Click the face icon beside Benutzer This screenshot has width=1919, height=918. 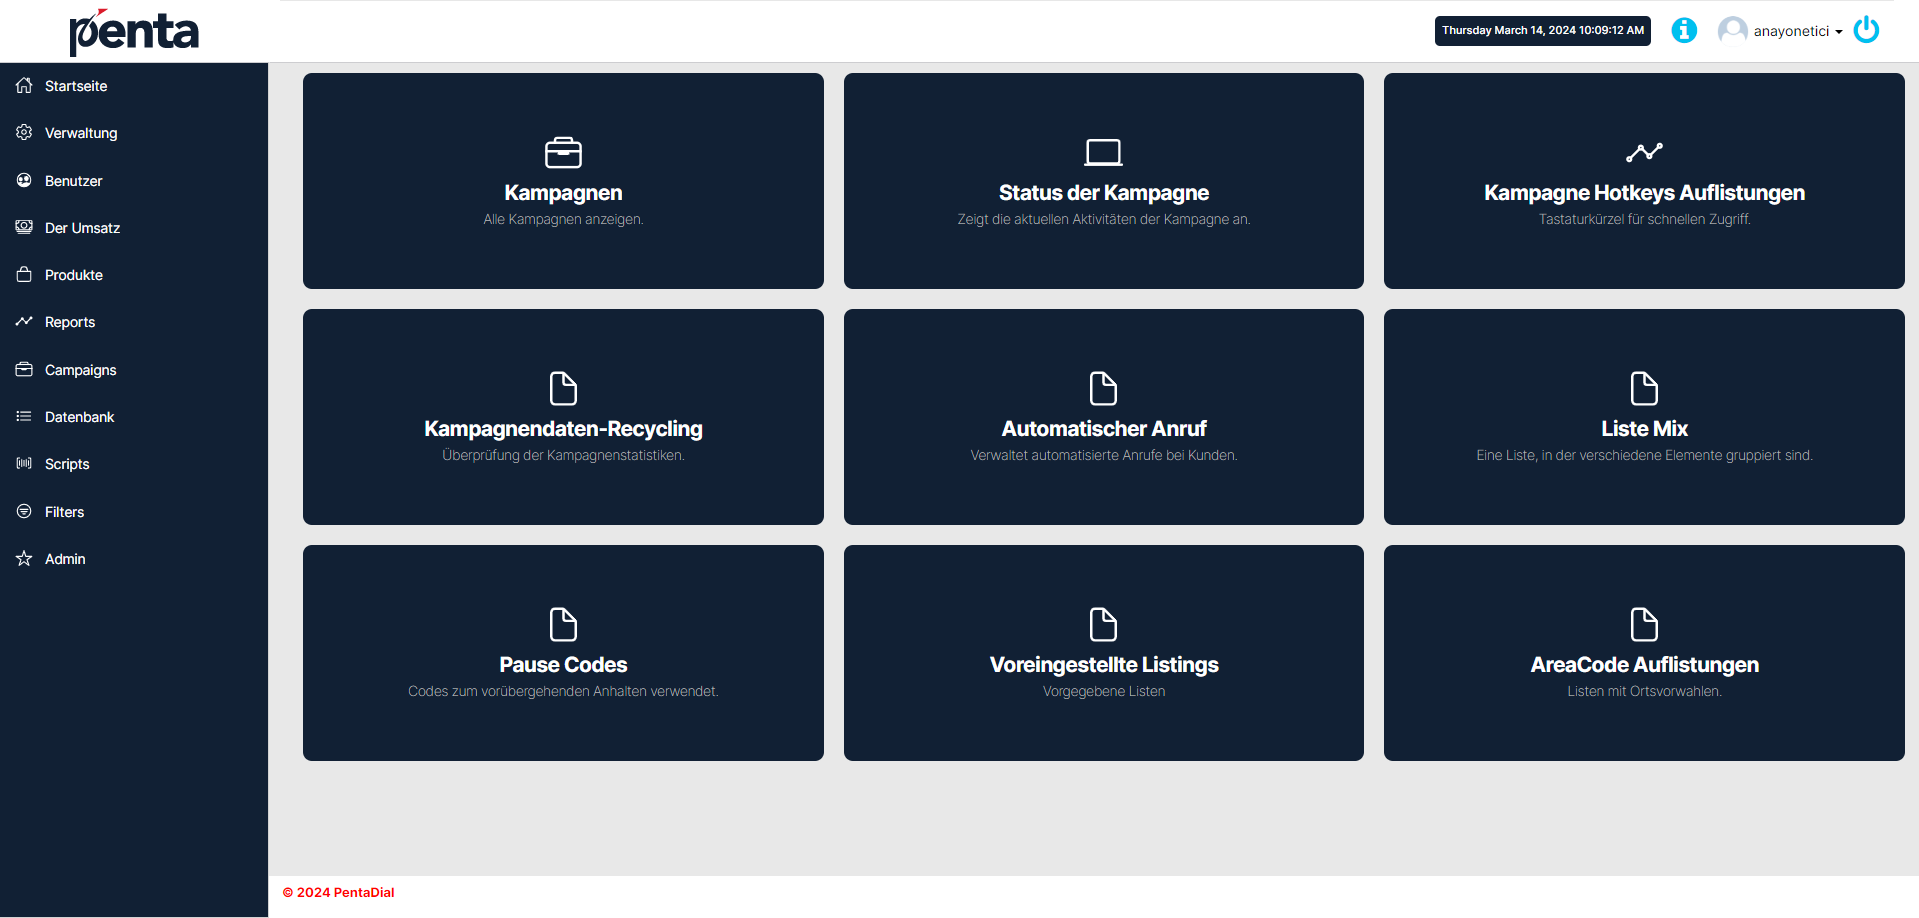pyautogui.click(x=24, y=181)
